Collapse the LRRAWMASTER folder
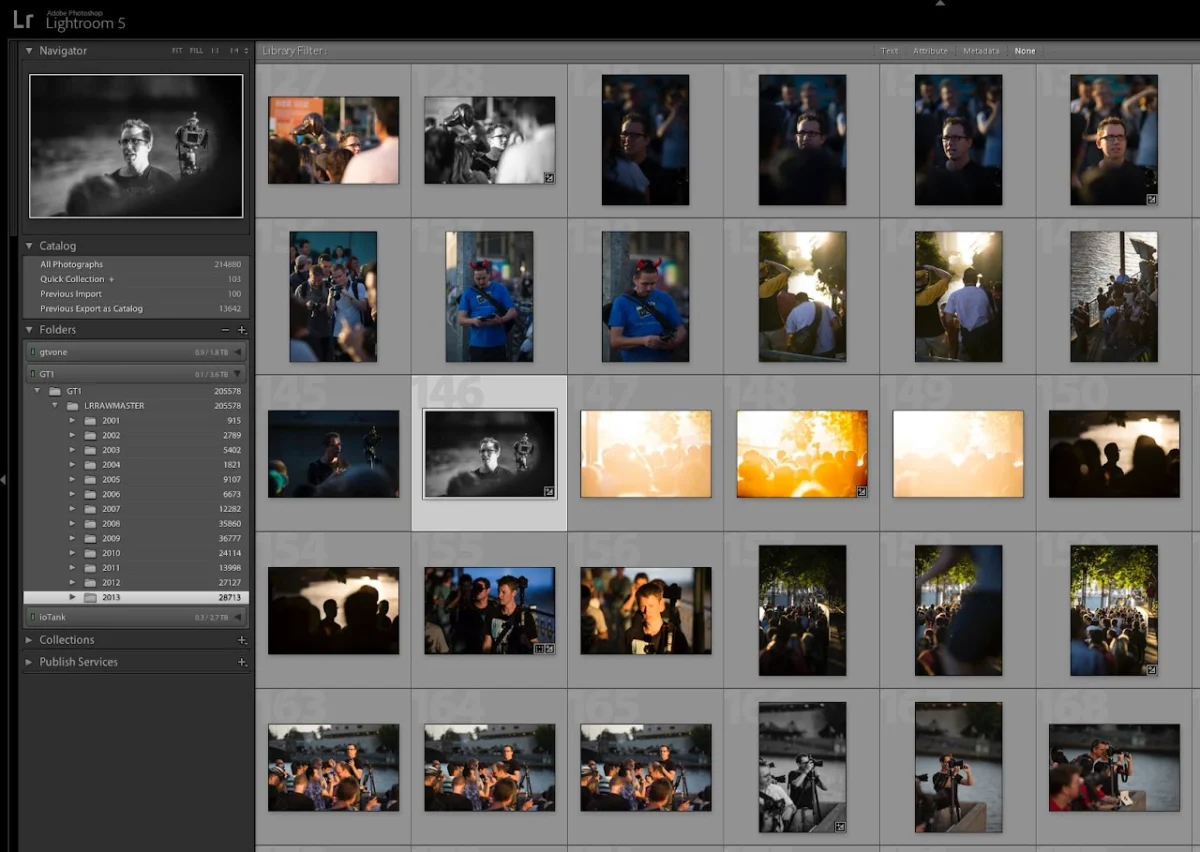 coord(56,405)
